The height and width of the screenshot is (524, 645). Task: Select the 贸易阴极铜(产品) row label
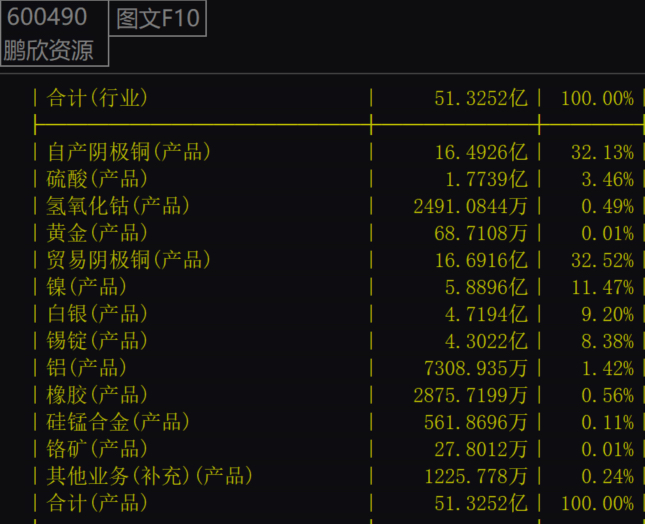pyautogui.click(x=128, y=260)
